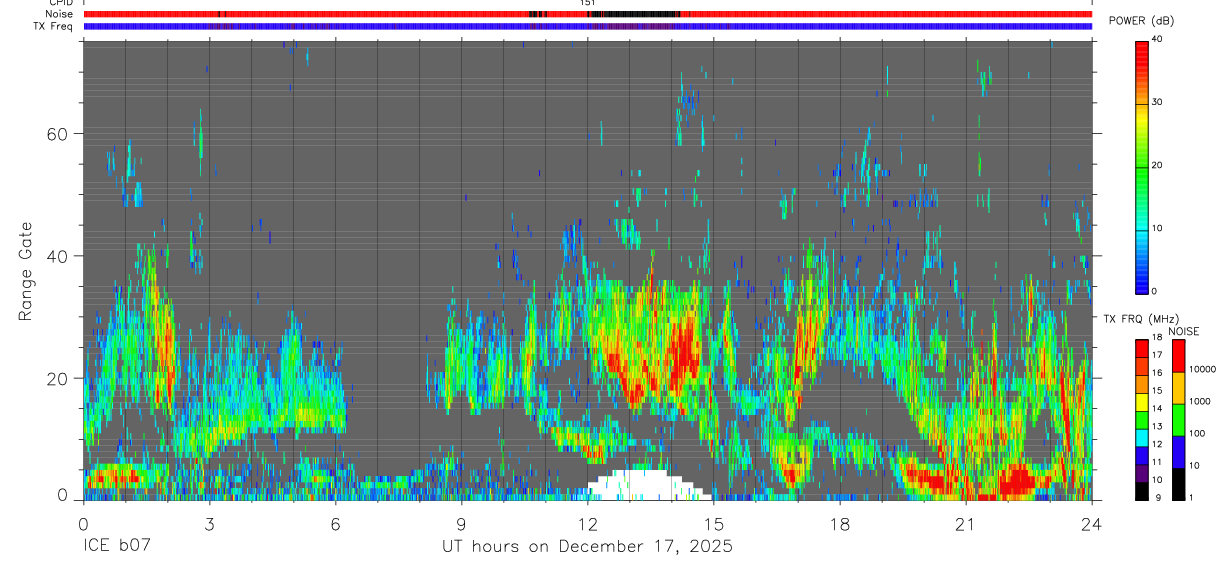Pick the yellow TX FRQ swatch below 15
The height and width of the screenshot is (567, 1228).
[1142, 401]
